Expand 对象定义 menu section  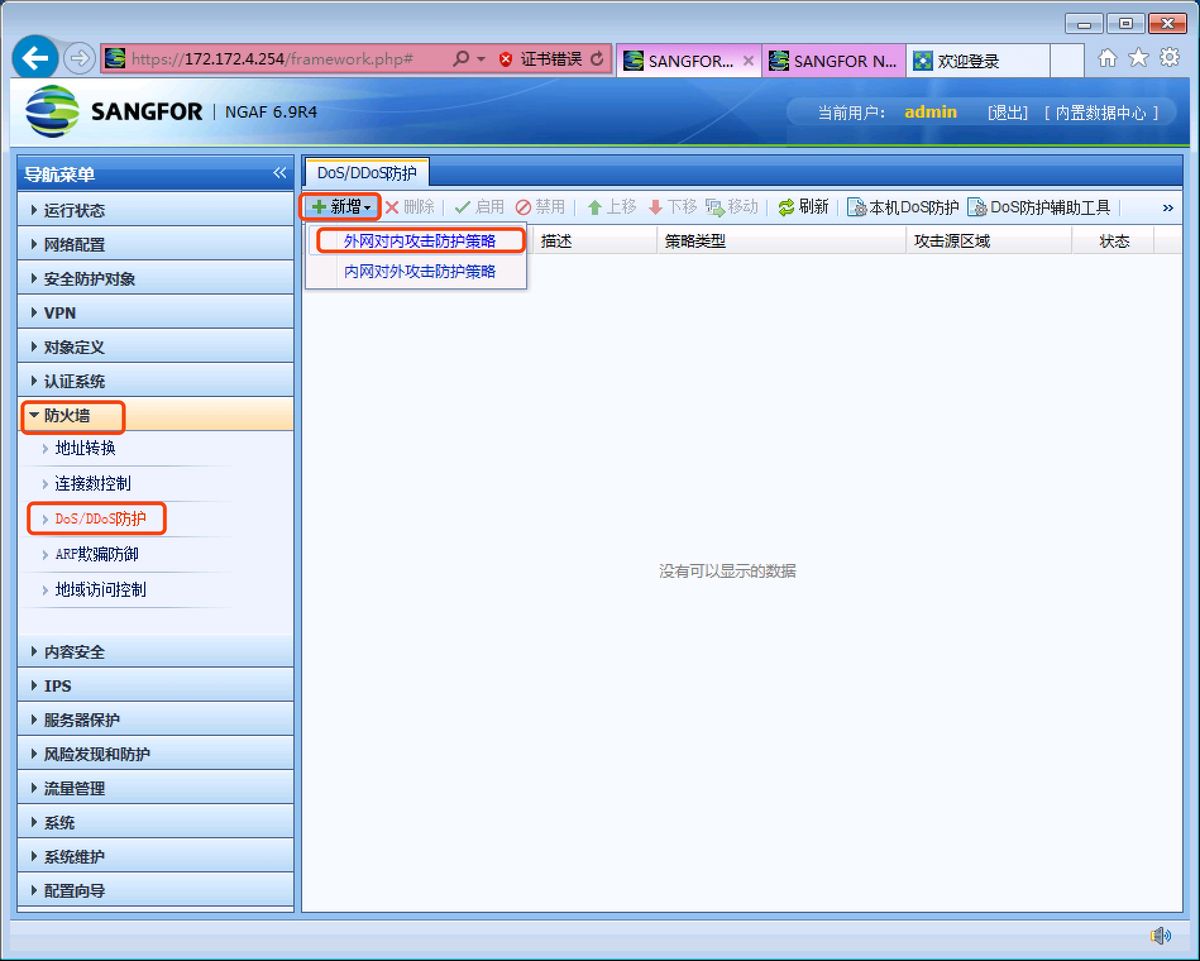pyautogui.click(x=156, y=347)
